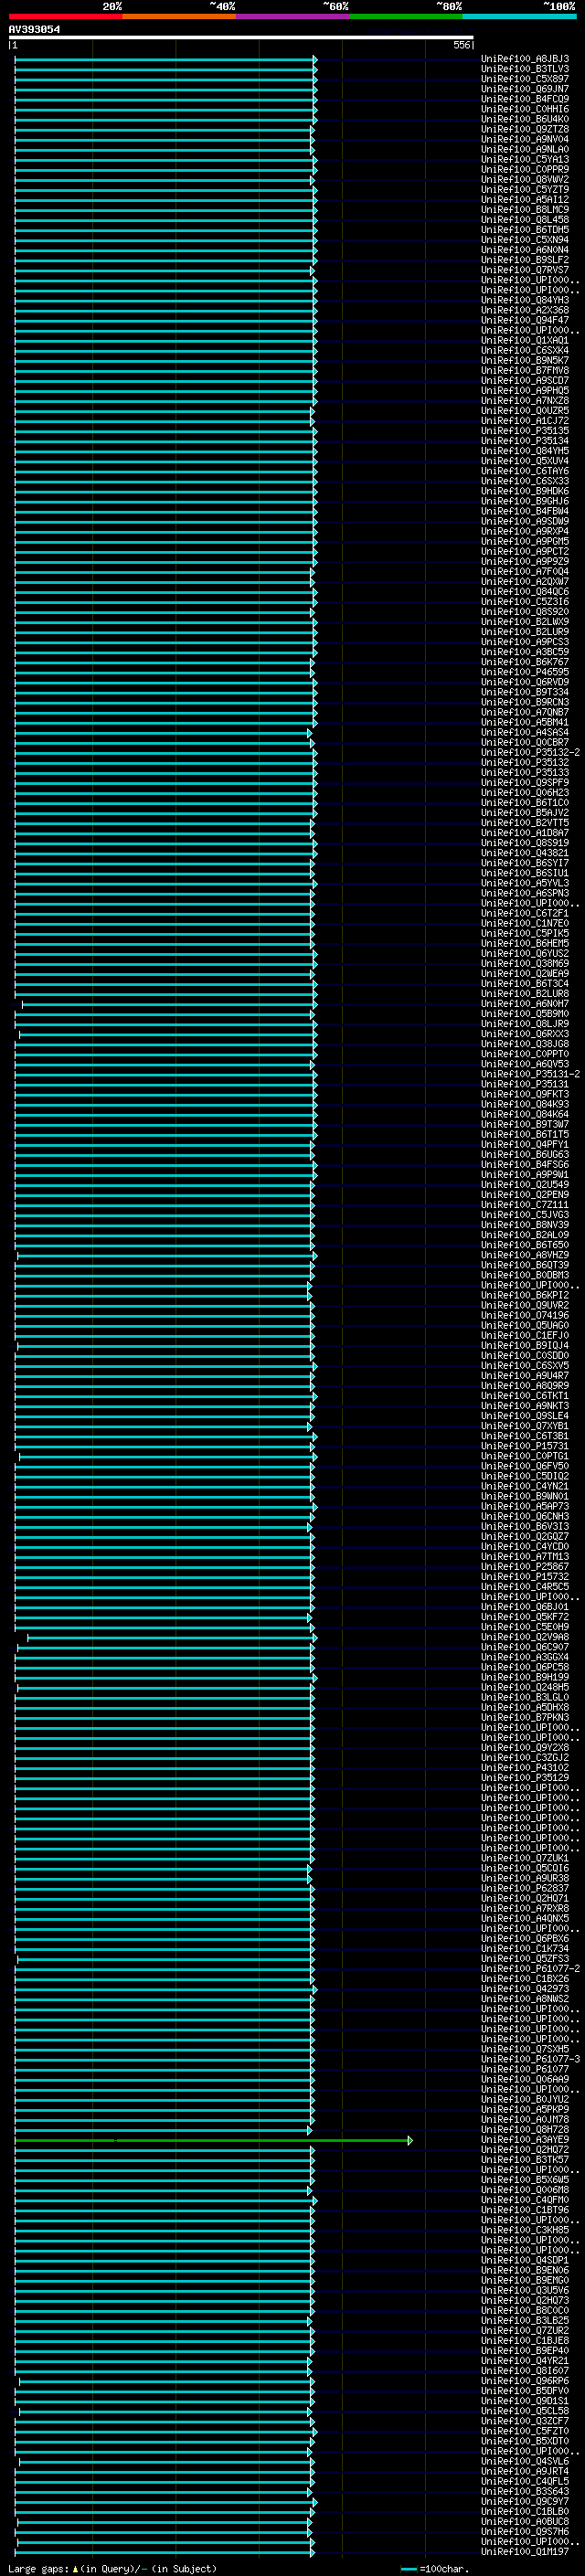
Task: Select the label UniRef100_C3KH85
Action: pyautogui.click(x=525, y=2230)
